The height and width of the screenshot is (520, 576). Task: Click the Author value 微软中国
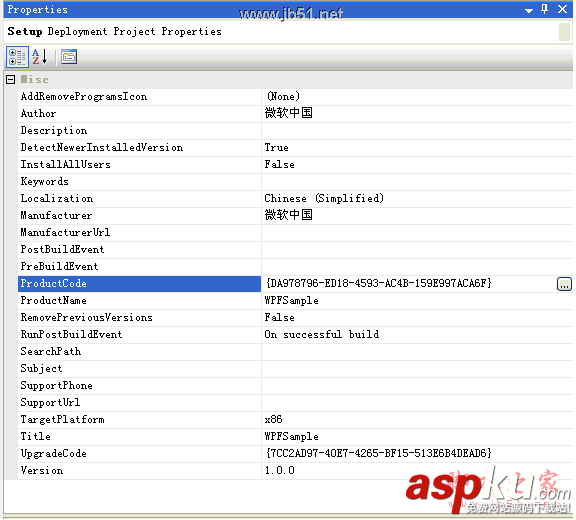[288, 113]
